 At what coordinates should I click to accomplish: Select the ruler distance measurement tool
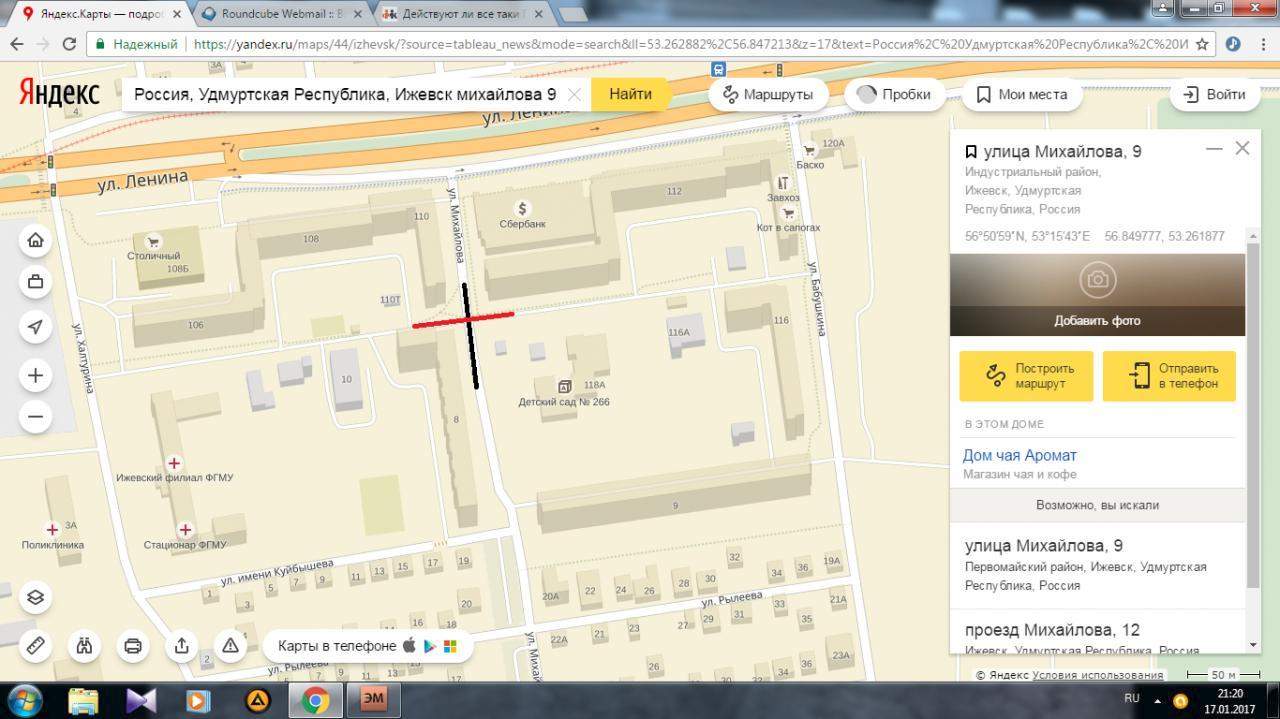[x=36, y=645]
